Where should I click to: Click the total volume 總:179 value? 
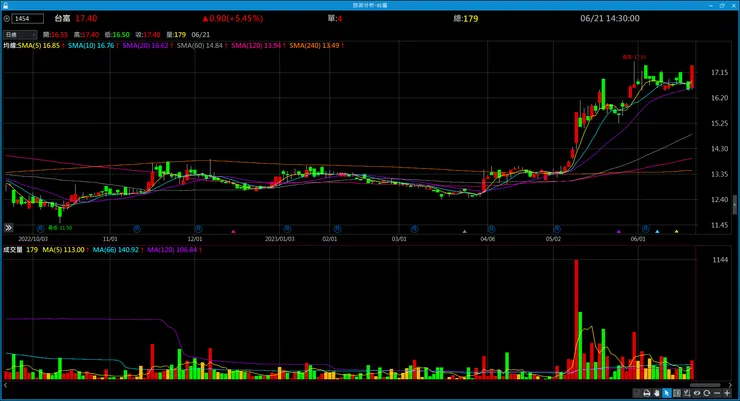coord(466,18)
